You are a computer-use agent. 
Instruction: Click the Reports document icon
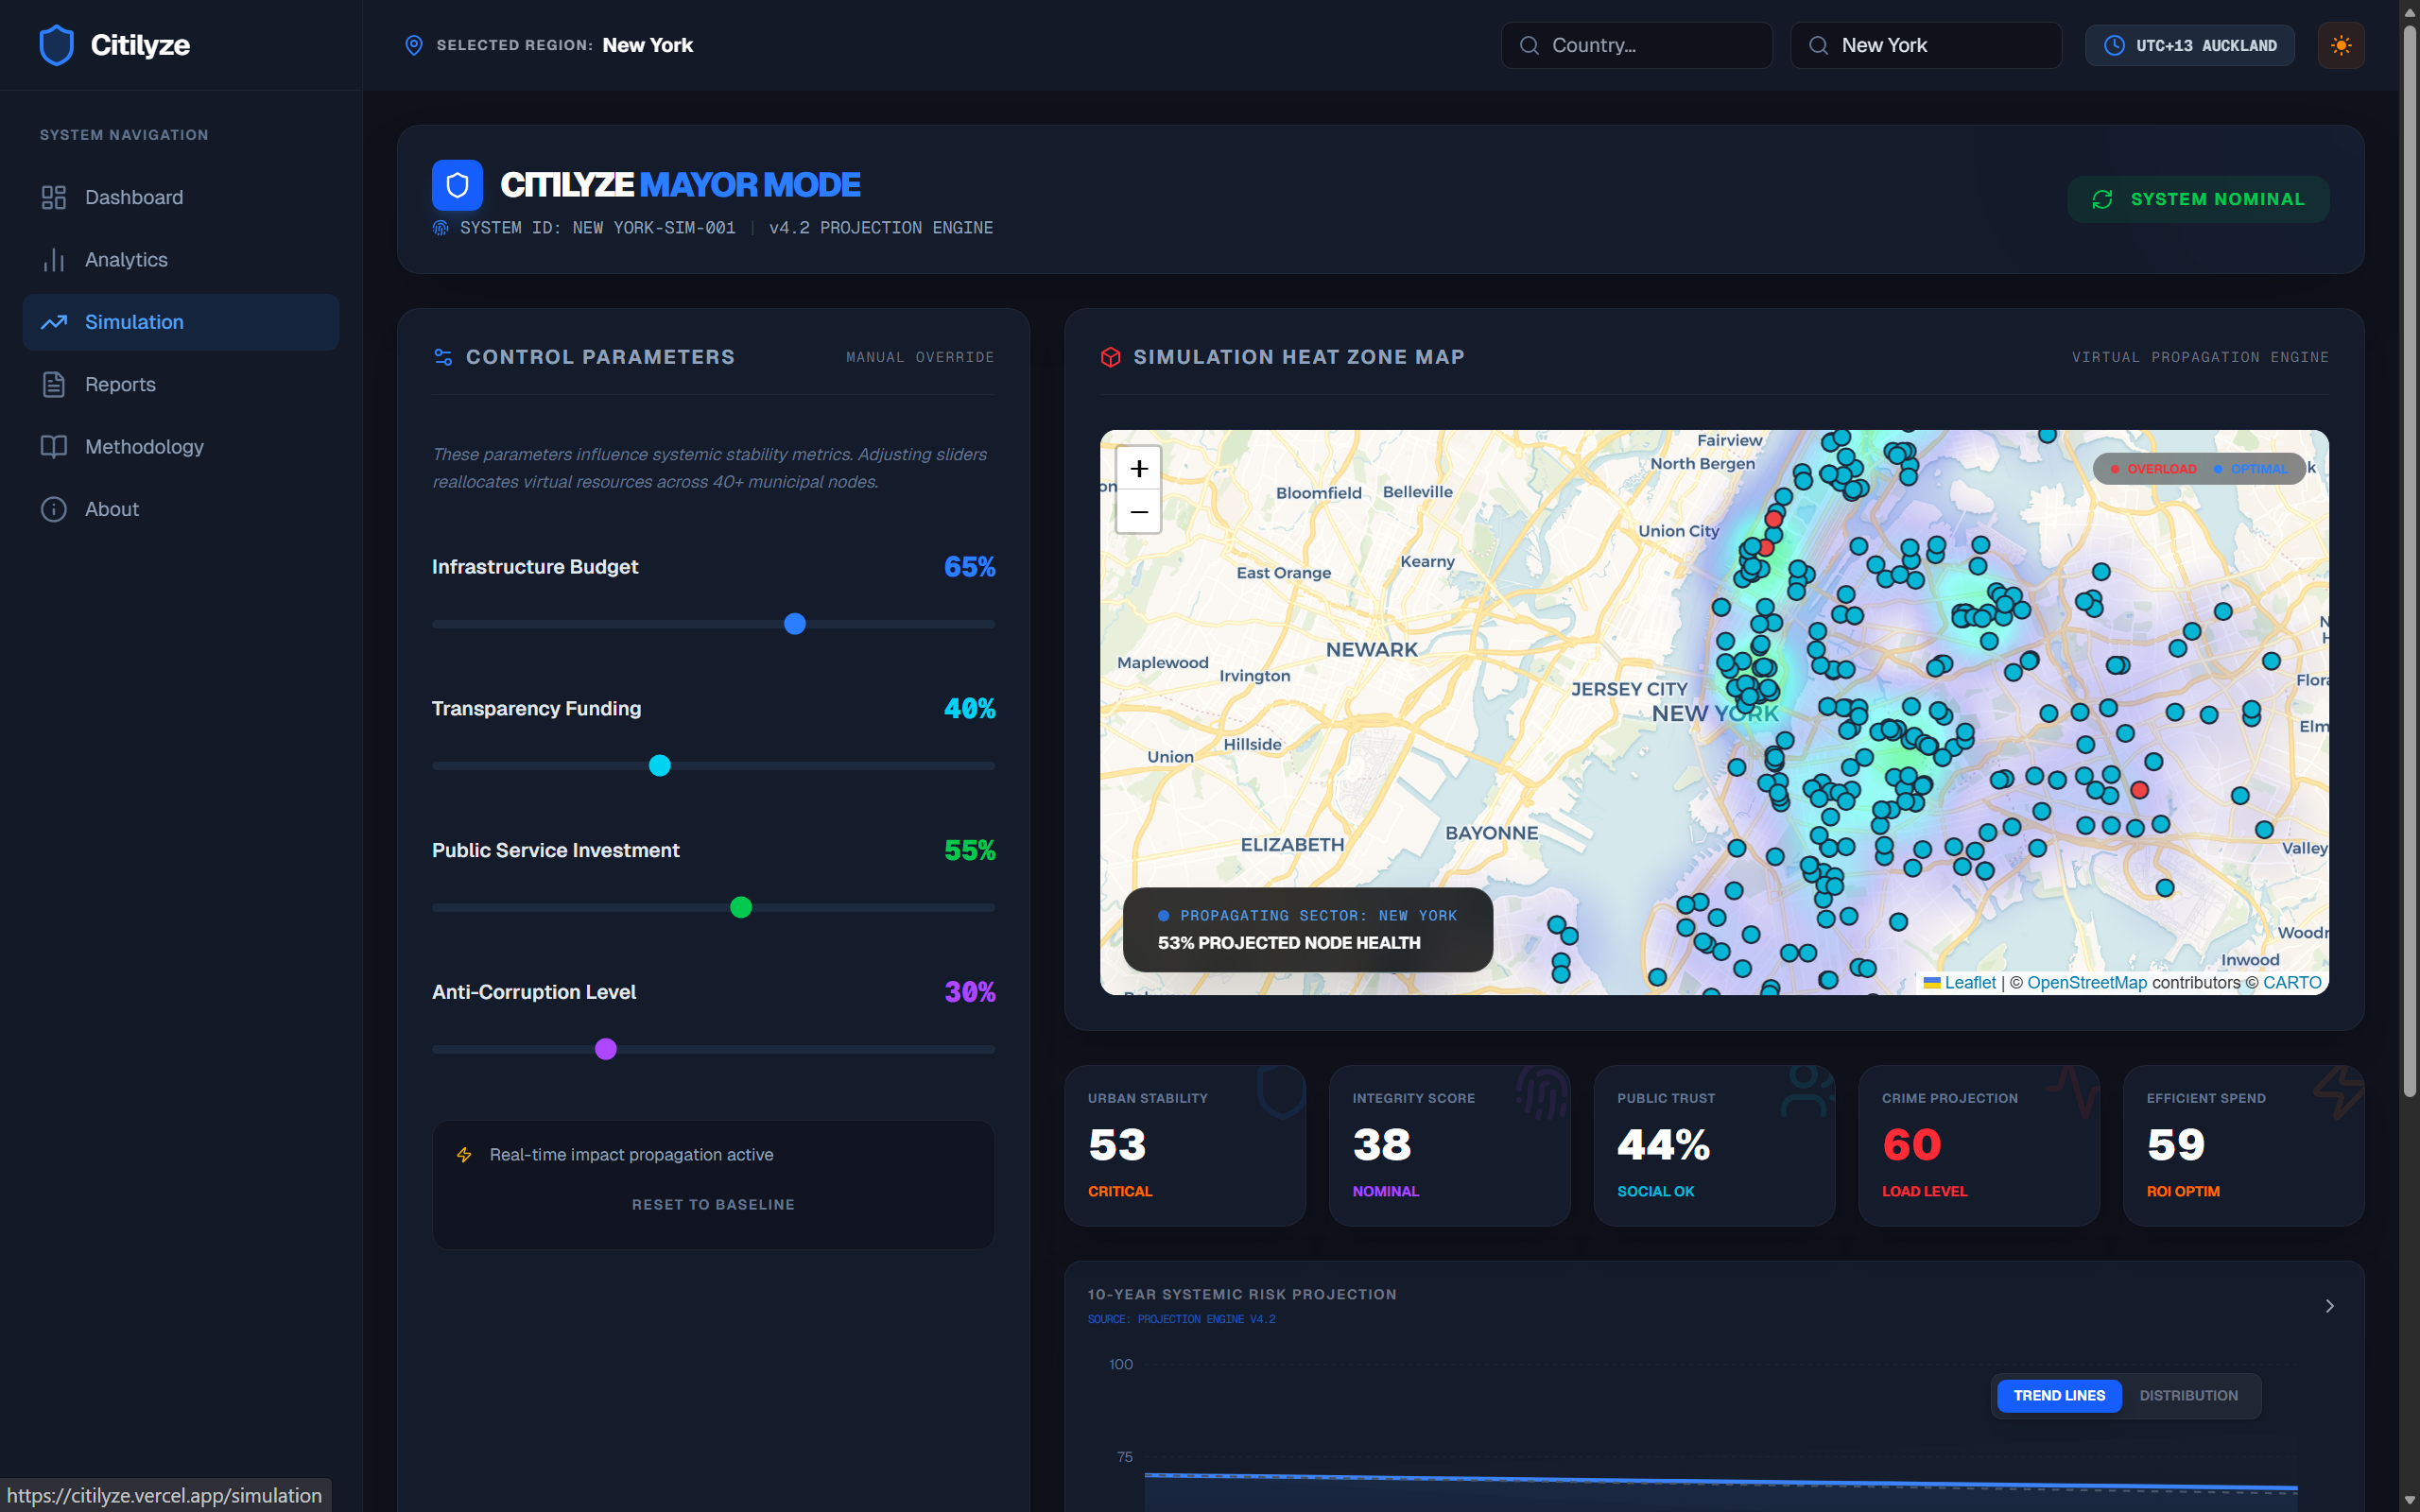(54, 384)
